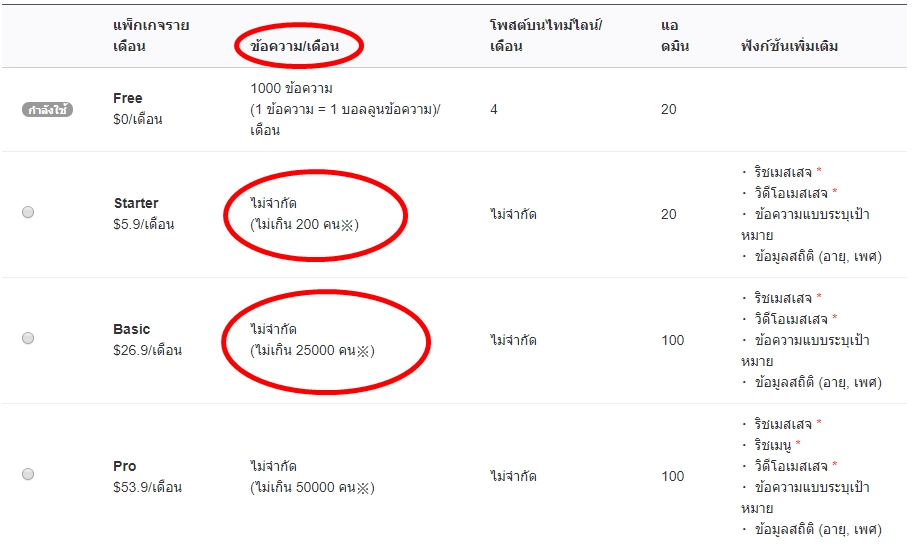Click the แอดมิน column header

coord(674,35)
